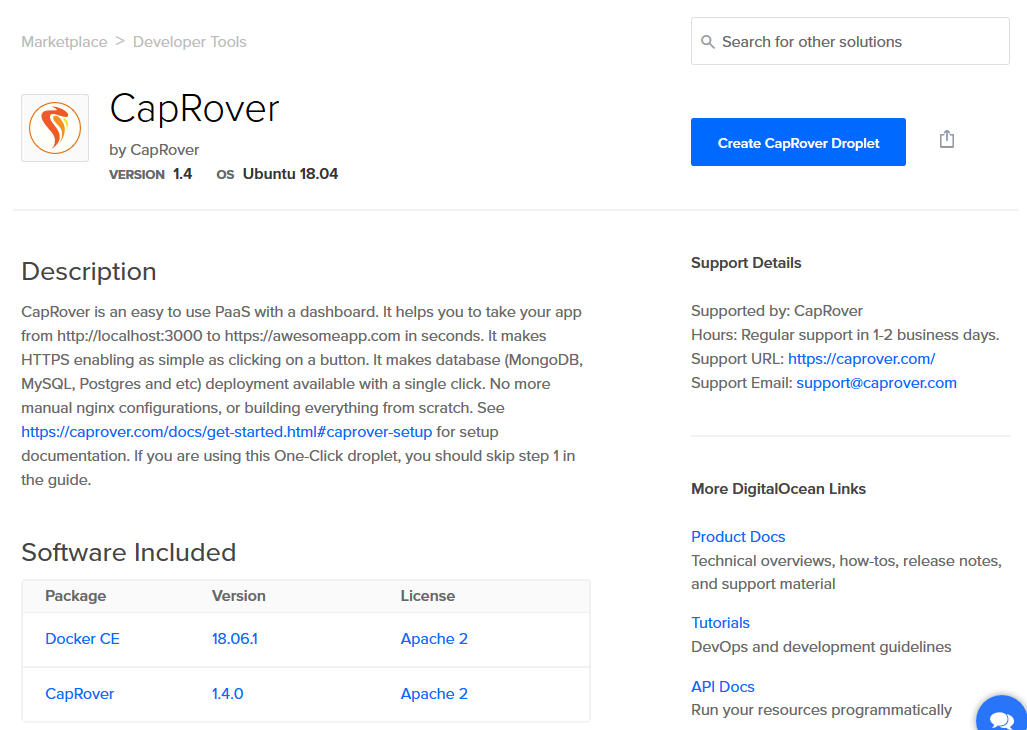View the Apache 2 license for Docker CE

pos(434,638)
